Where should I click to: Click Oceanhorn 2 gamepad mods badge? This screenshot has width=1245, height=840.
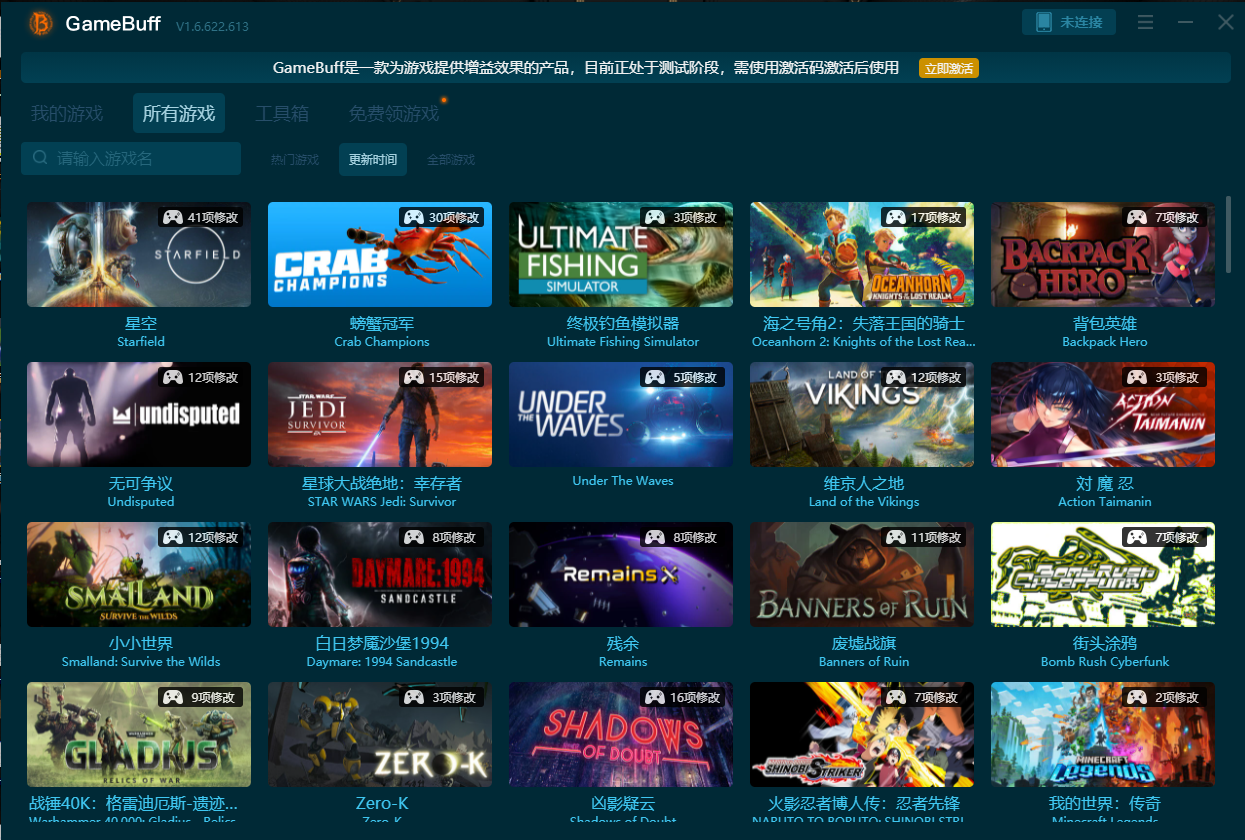click(924, 217)
